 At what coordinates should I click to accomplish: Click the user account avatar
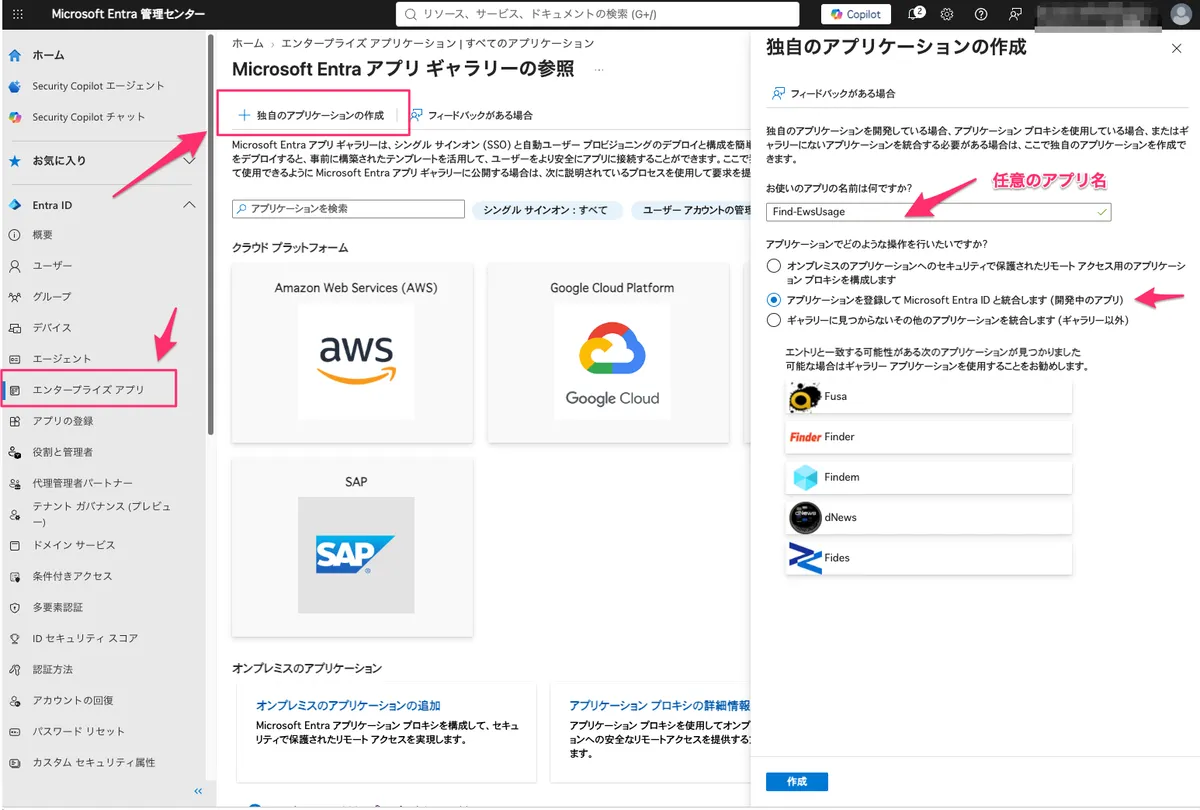coord(1180,14)
